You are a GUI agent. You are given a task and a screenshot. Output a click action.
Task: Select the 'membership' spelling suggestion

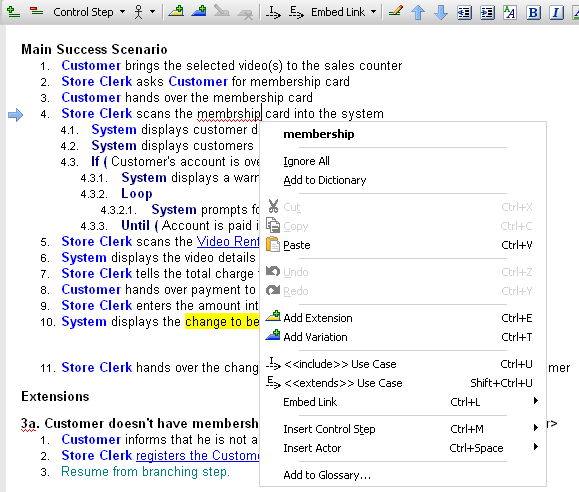coord(319,134)
